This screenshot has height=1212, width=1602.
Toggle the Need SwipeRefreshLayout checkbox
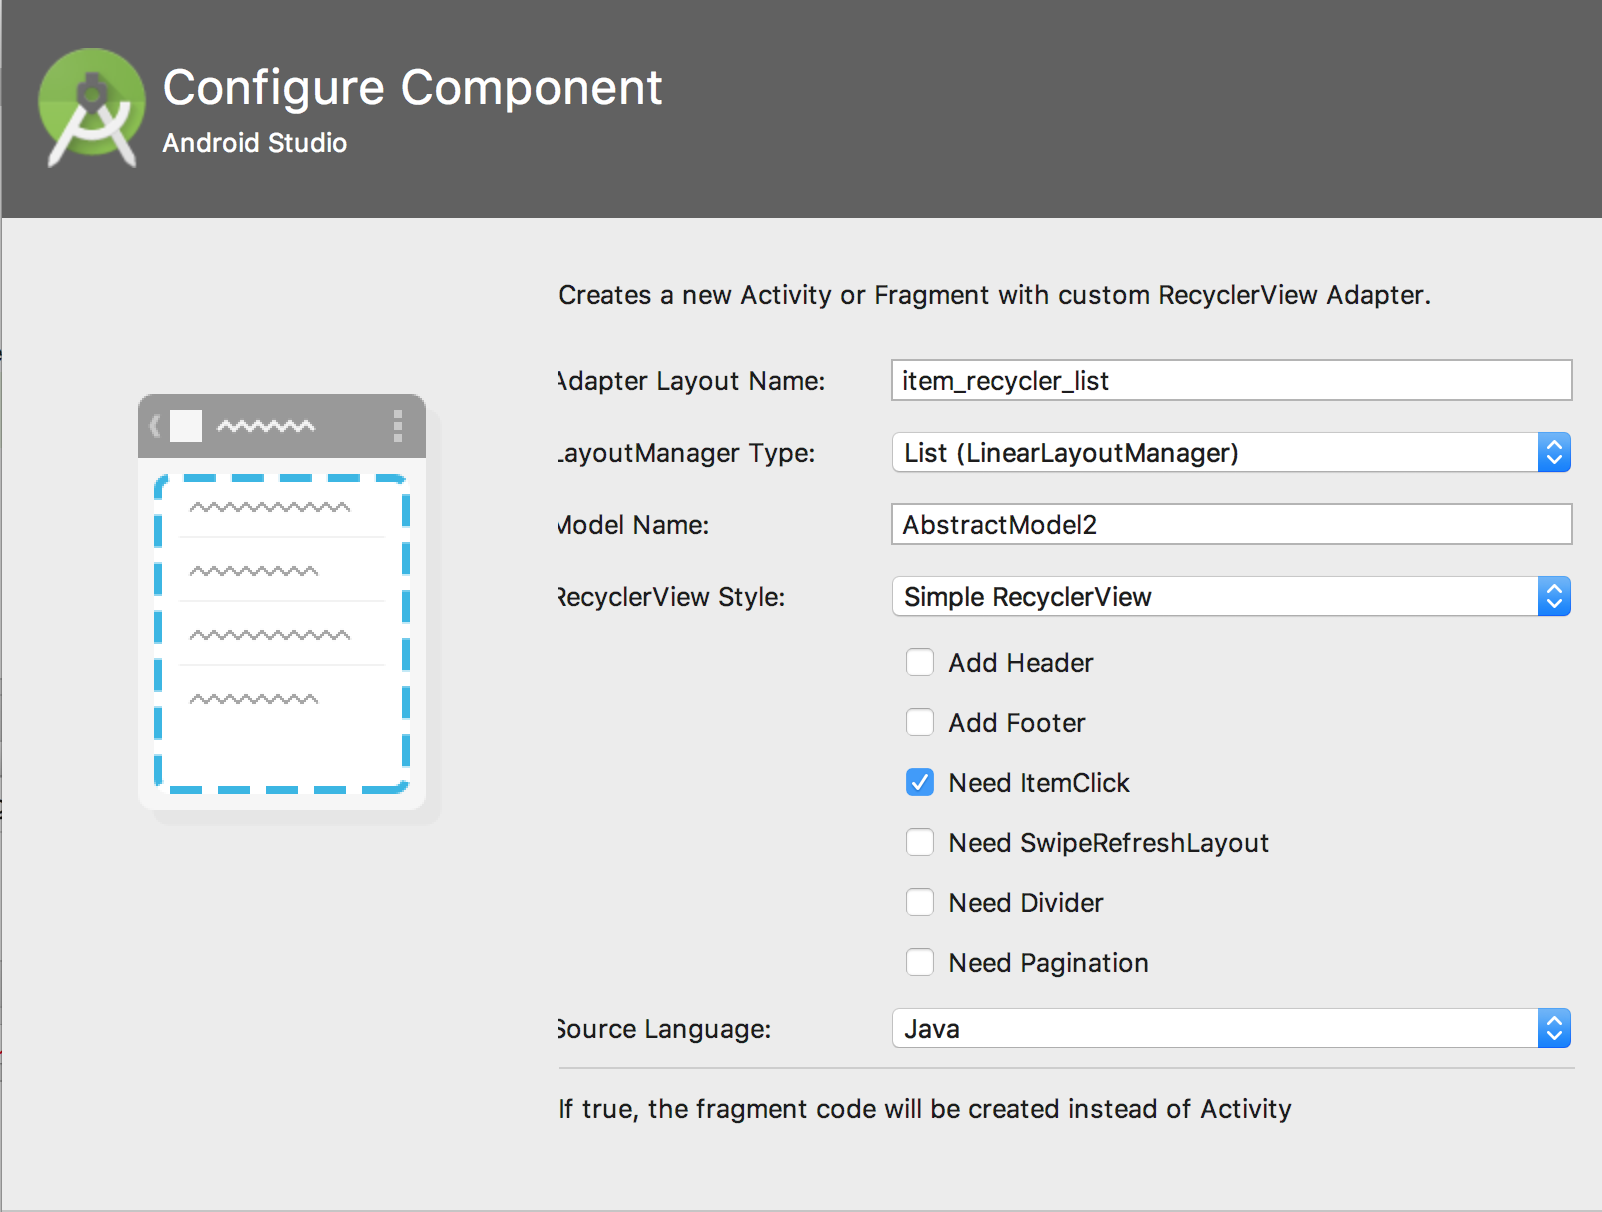pyautogui.click(x=920, y=843)
